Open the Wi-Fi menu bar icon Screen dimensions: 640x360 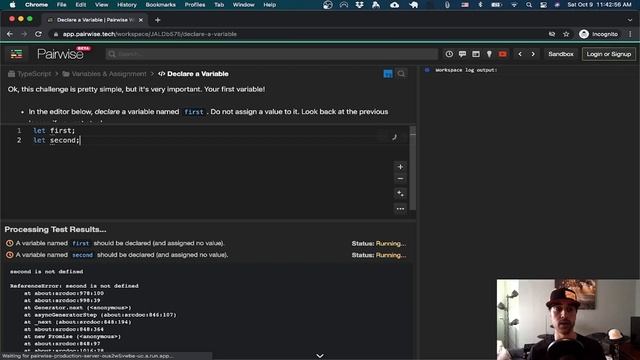[x=514, y=4]
